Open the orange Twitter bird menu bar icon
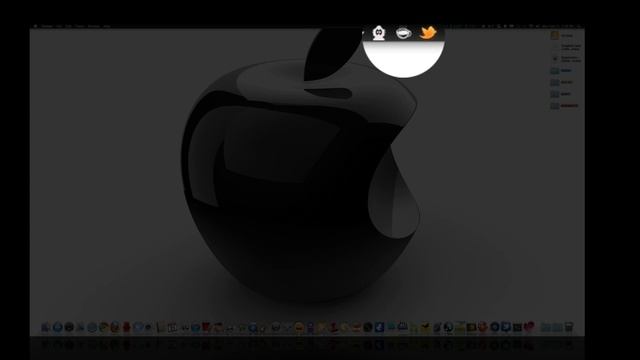The image size is (640, 360). point(428,32)
